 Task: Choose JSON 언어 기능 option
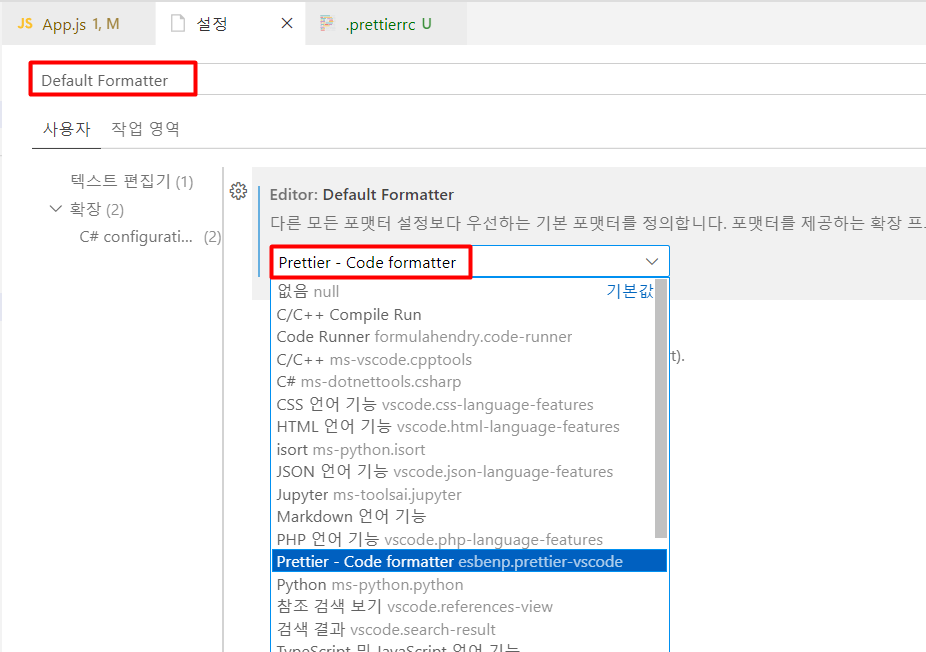[464, 471]
